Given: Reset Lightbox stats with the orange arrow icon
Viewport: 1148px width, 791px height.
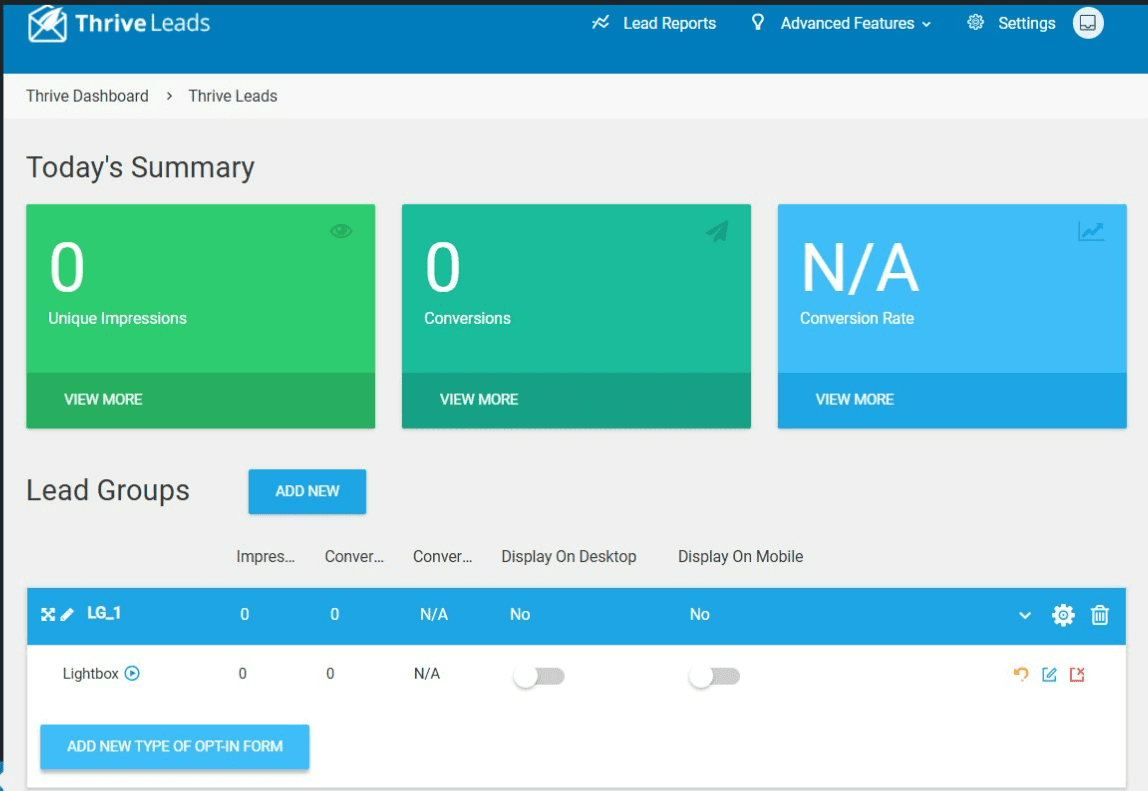Looking at the screenshot, I should tap(1021, 674).
